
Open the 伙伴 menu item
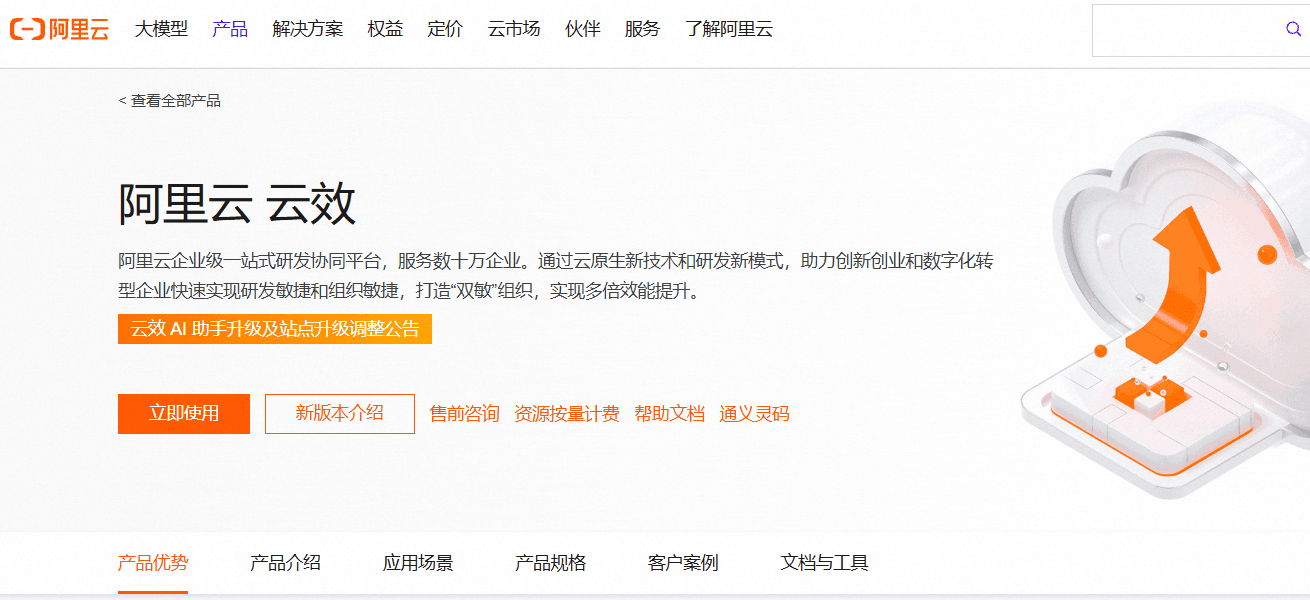pos(582,30)
